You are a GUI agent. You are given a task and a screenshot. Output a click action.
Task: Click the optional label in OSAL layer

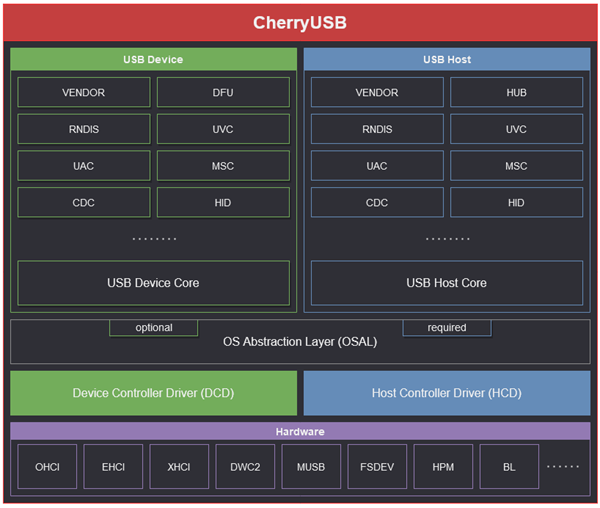[154, 328]
